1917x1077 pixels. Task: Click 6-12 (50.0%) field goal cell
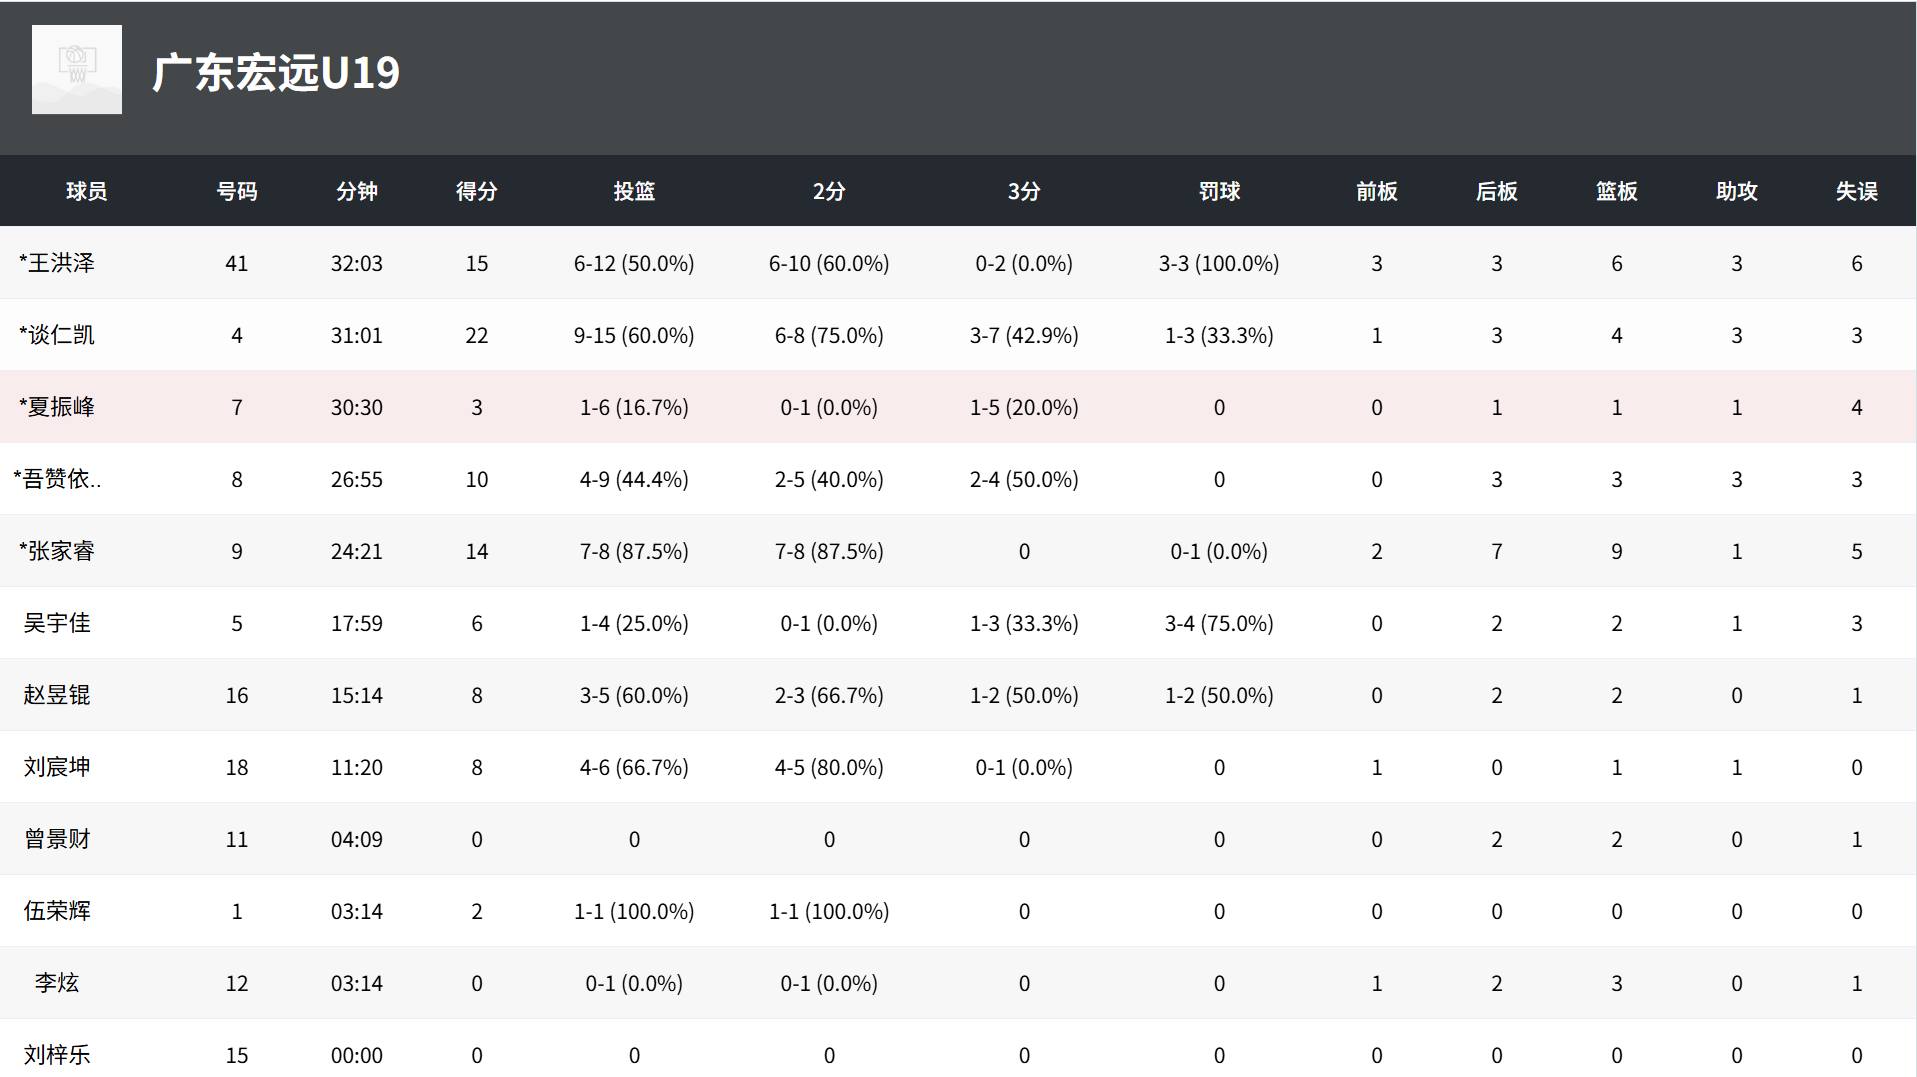point(634,263)
